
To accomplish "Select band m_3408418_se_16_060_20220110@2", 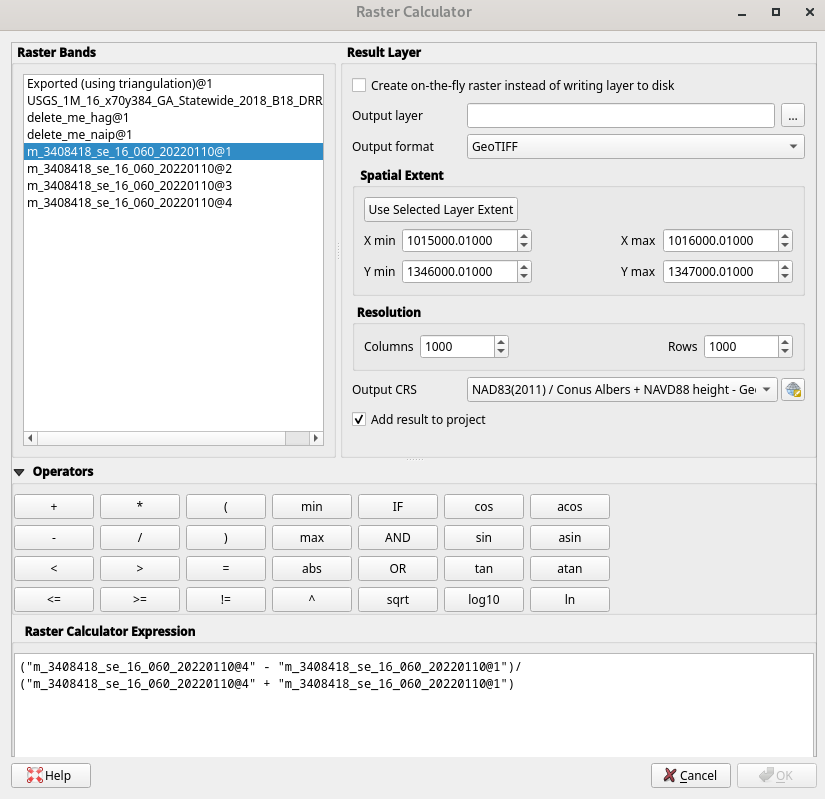I will pyautogui.click(x=173, y=169).
